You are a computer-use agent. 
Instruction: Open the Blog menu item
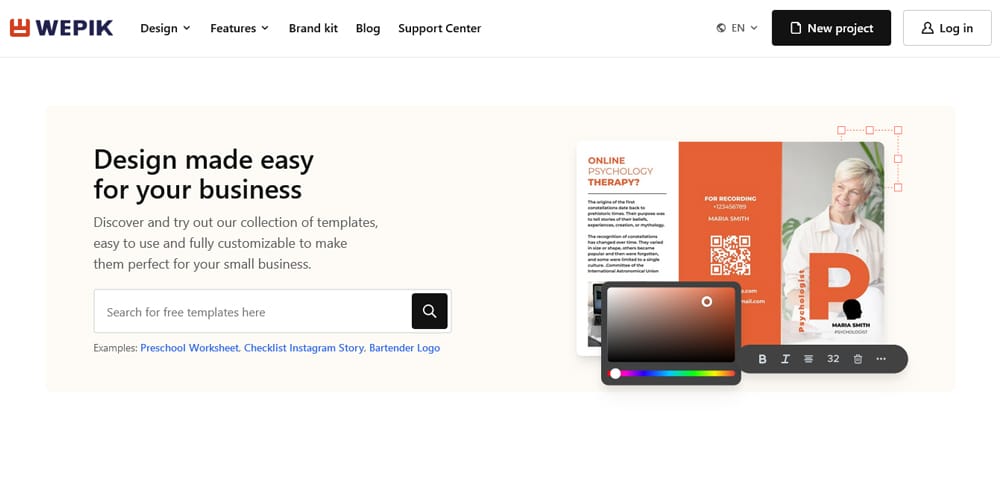tap(368, 28)
